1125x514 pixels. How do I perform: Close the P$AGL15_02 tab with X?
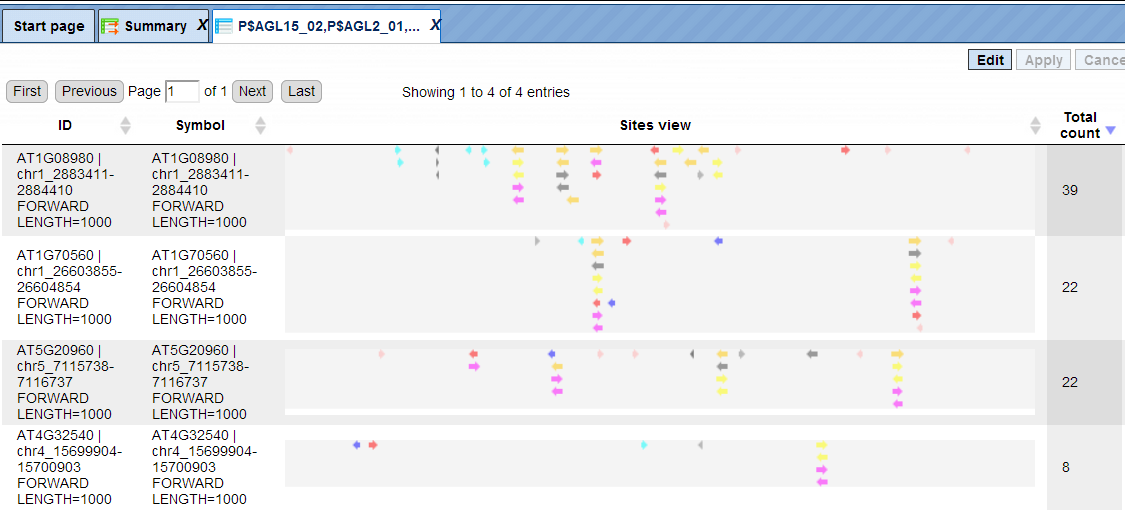[x=434, y=26]
